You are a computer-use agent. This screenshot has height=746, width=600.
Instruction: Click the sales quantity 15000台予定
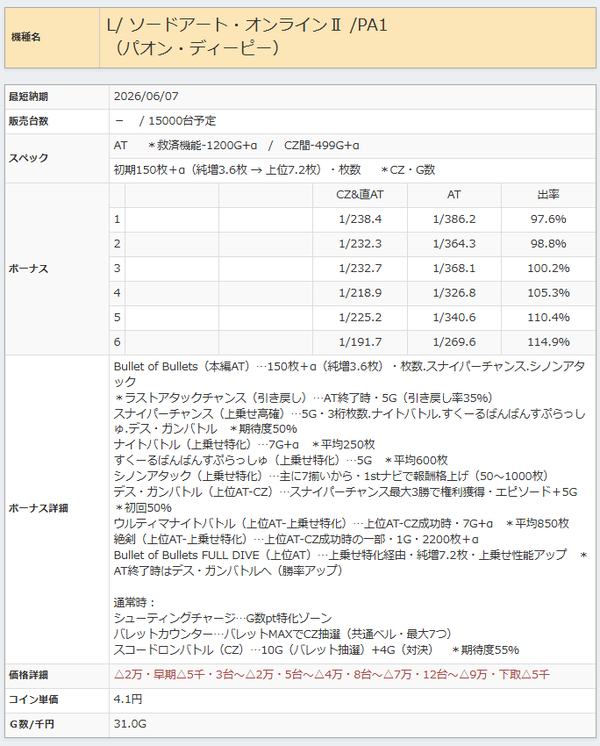pyautogui.click(x=182, y=121)
